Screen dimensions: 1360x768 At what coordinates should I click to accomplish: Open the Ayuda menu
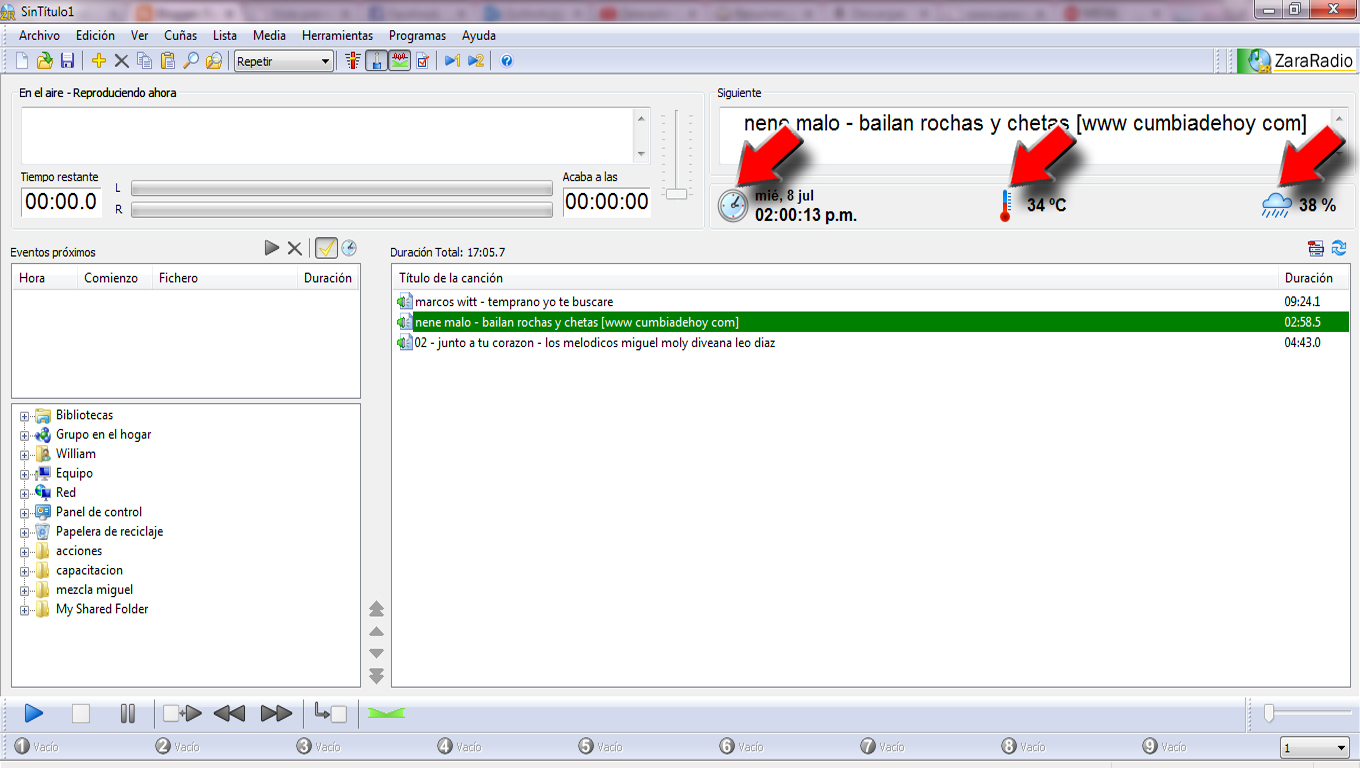pos(479,35)
